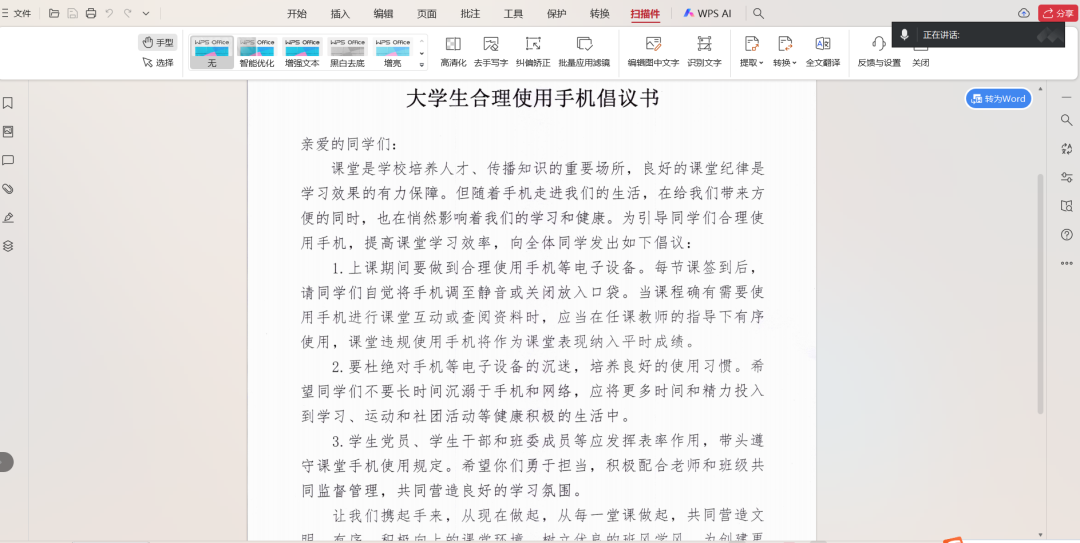Enable the 手型 hand mode
1080x543 pixels.
click(158, 42)
